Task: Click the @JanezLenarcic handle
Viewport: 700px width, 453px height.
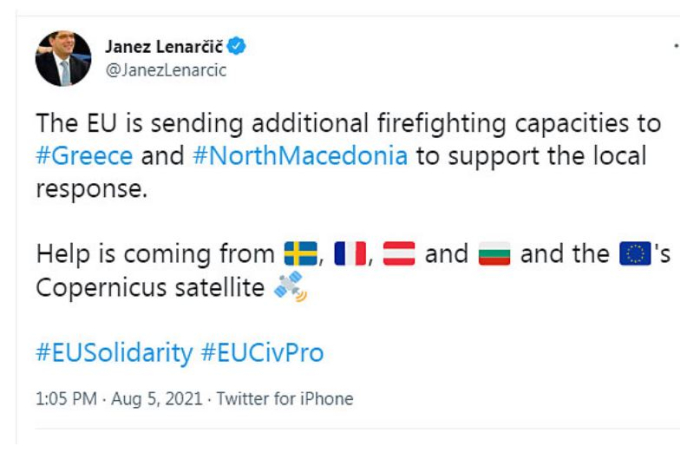Action: [165, 70]
